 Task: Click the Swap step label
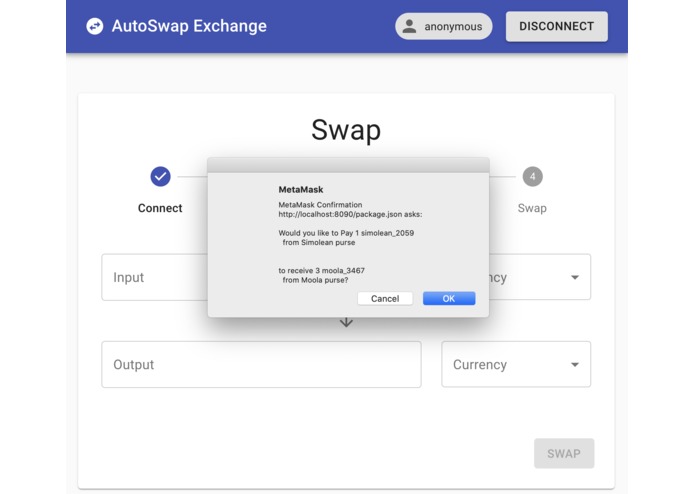coord(532,208)
